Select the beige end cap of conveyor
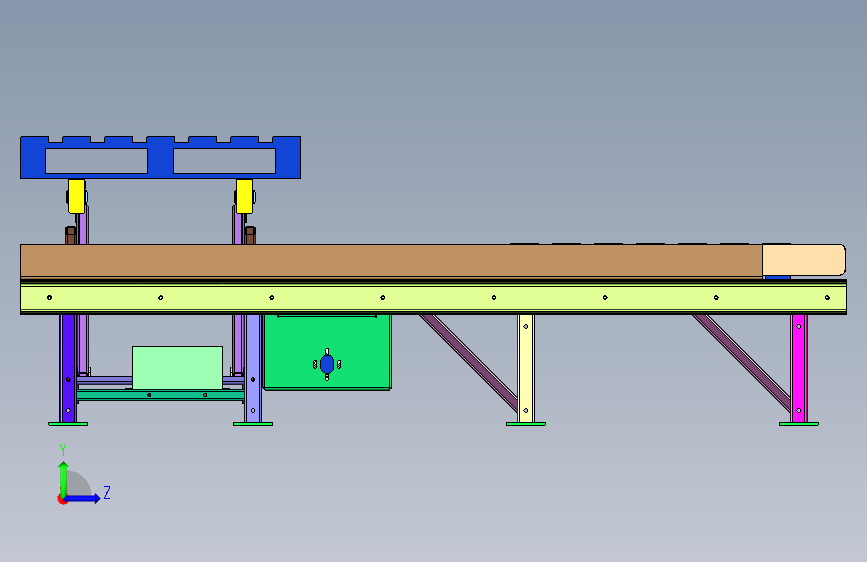Viewport: 867px width, 562px height. tap(803, 260)
